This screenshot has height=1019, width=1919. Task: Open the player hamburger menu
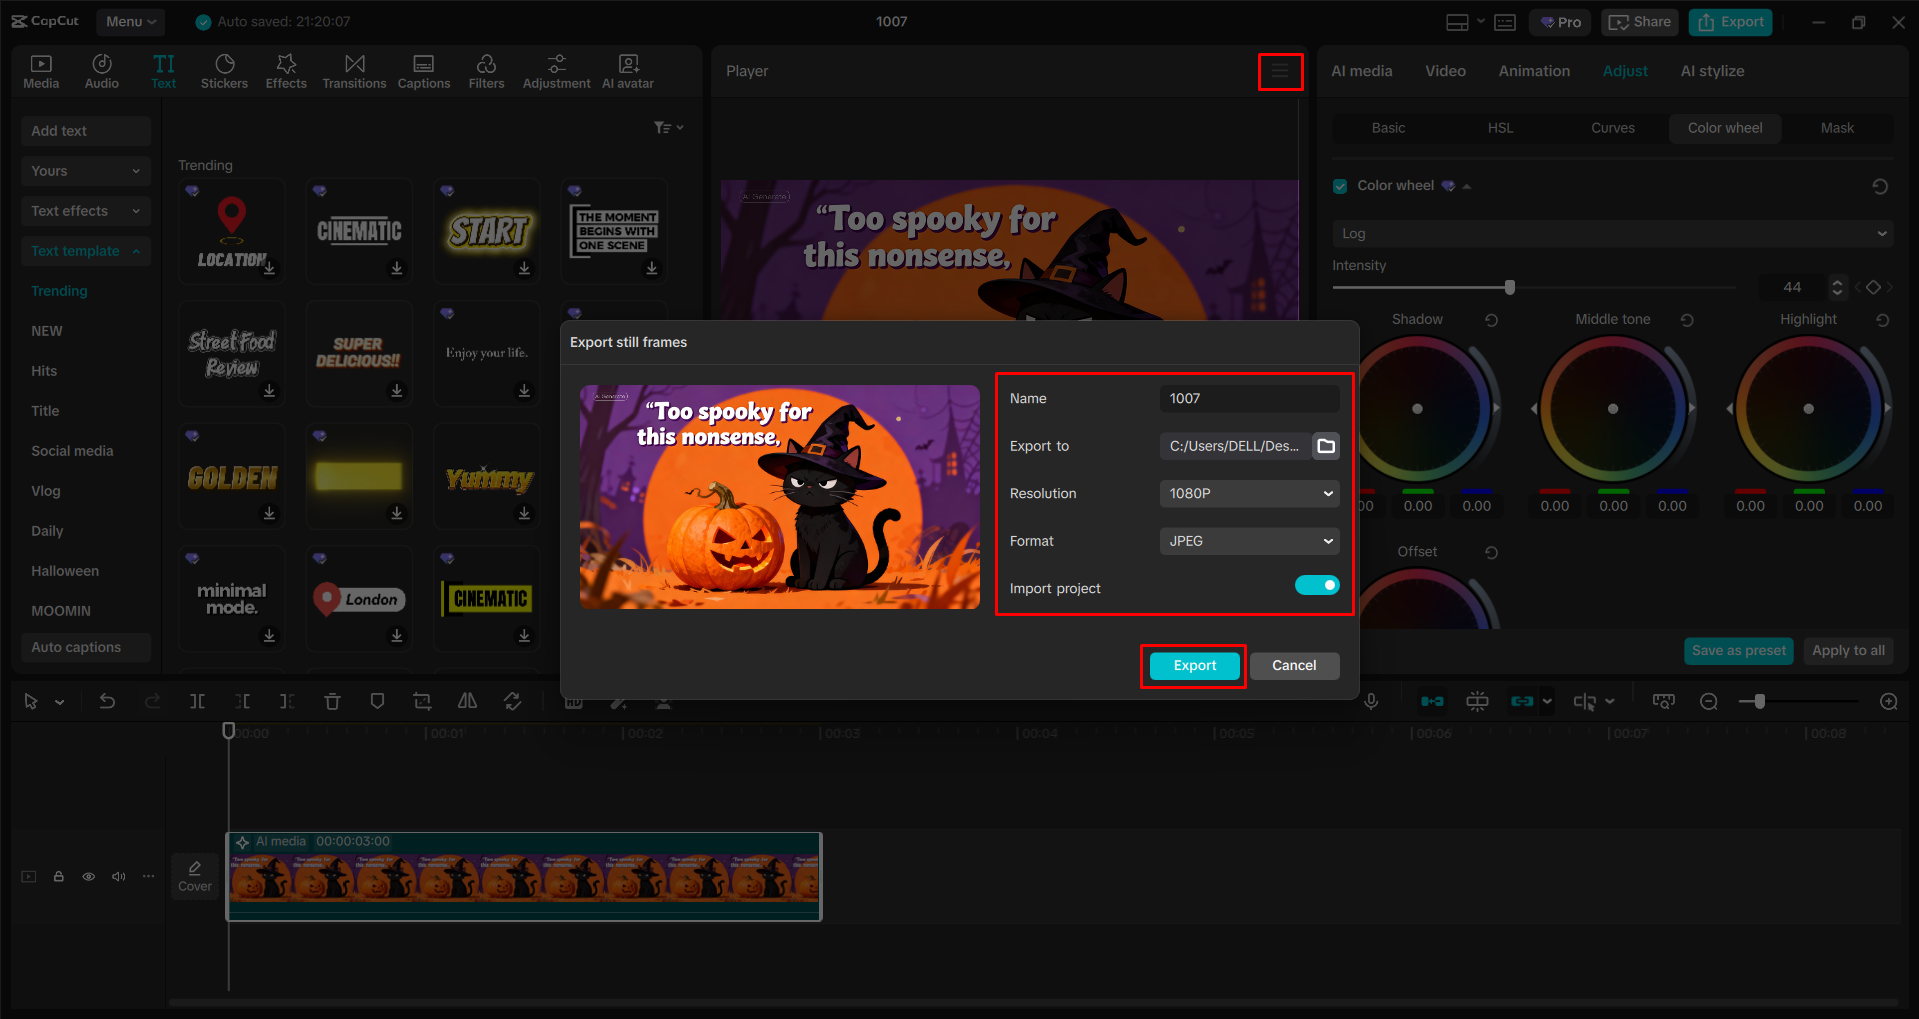[1280, 72]
